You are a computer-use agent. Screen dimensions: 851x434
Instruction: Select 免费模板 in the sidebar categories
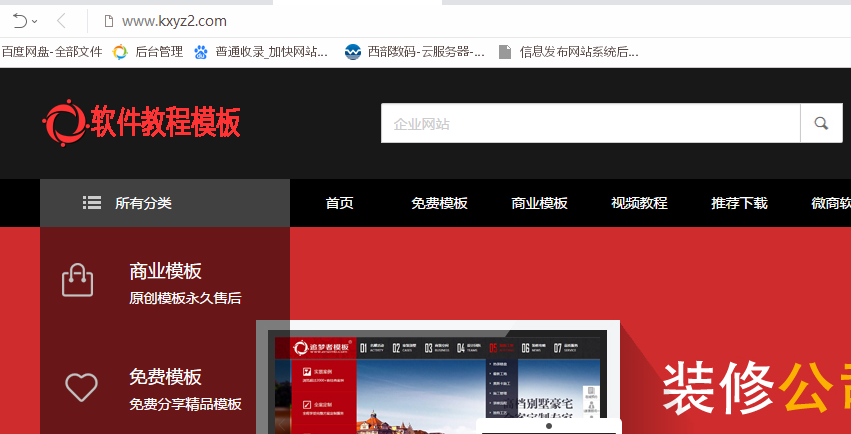(x=166, y=376)
